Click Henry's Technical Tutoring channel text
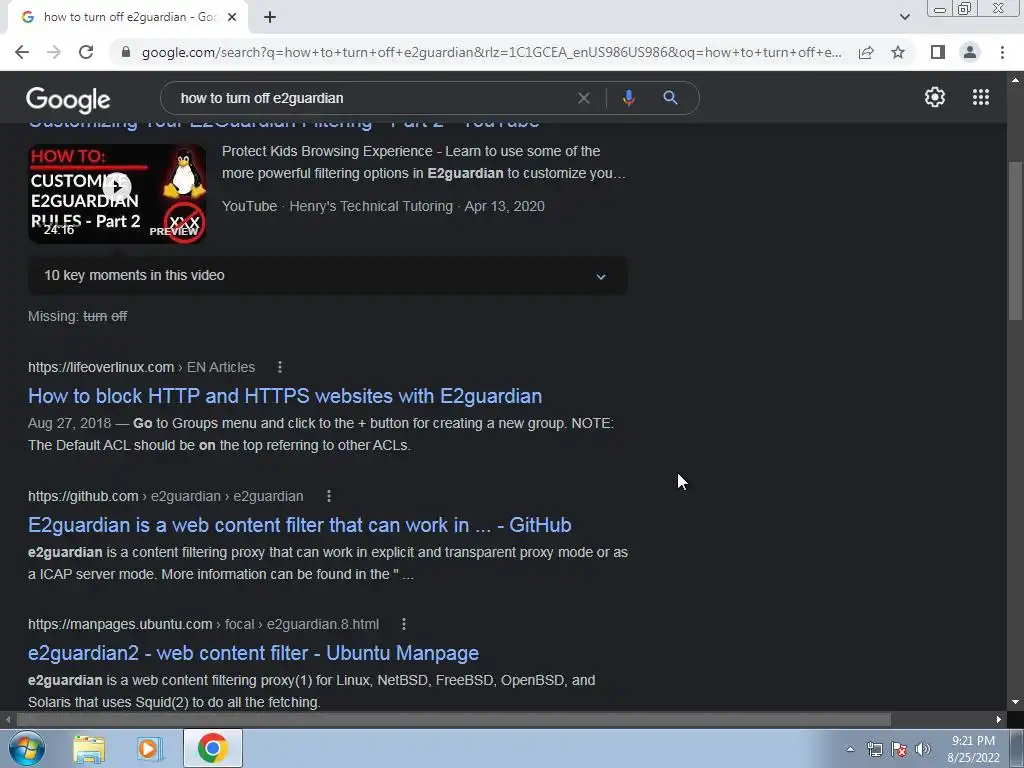The width and height of the screenshot is (1024, 768). (371, 206)
